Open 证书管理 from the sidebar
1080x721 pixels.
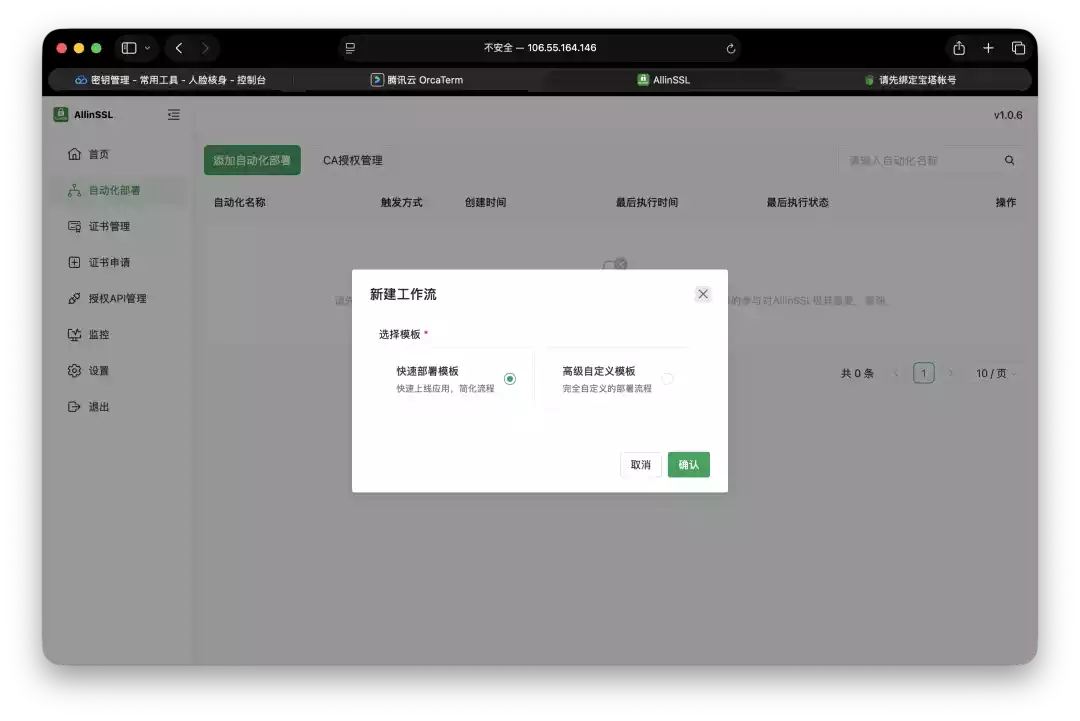[x=74, y=226]
